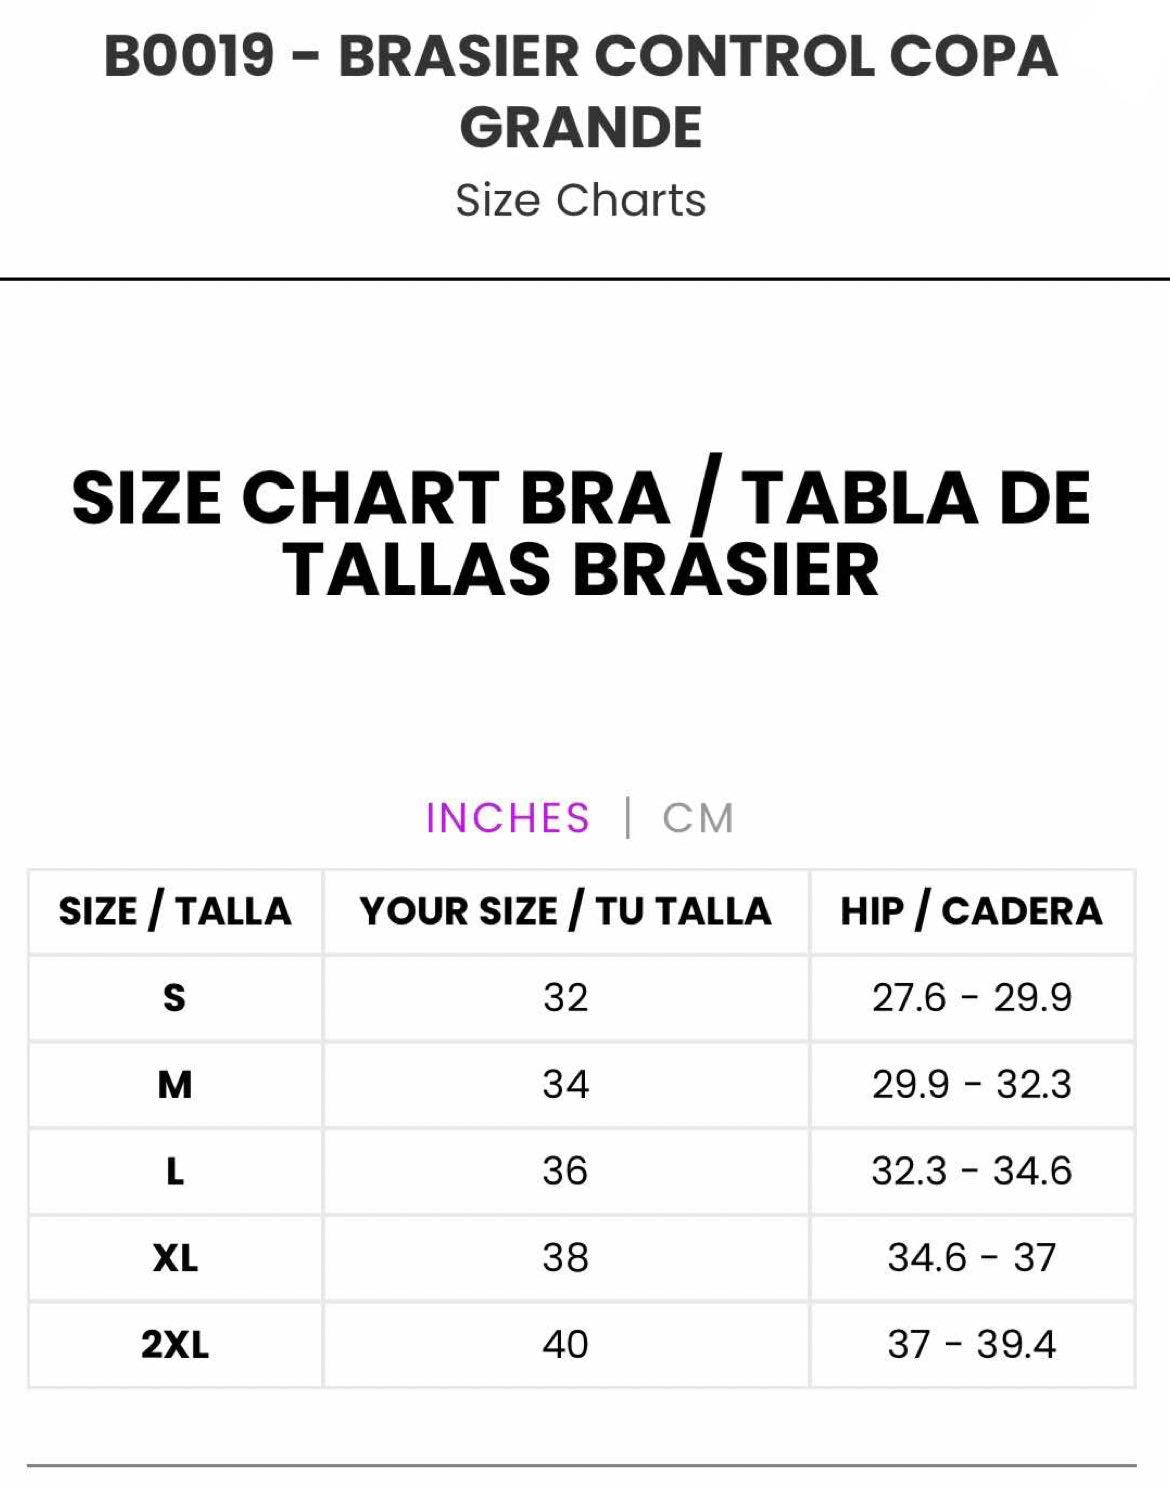Select the XL size row label
Image resolution: width=1170 pixels, height=1488 pixels.
coord(175,1258)
